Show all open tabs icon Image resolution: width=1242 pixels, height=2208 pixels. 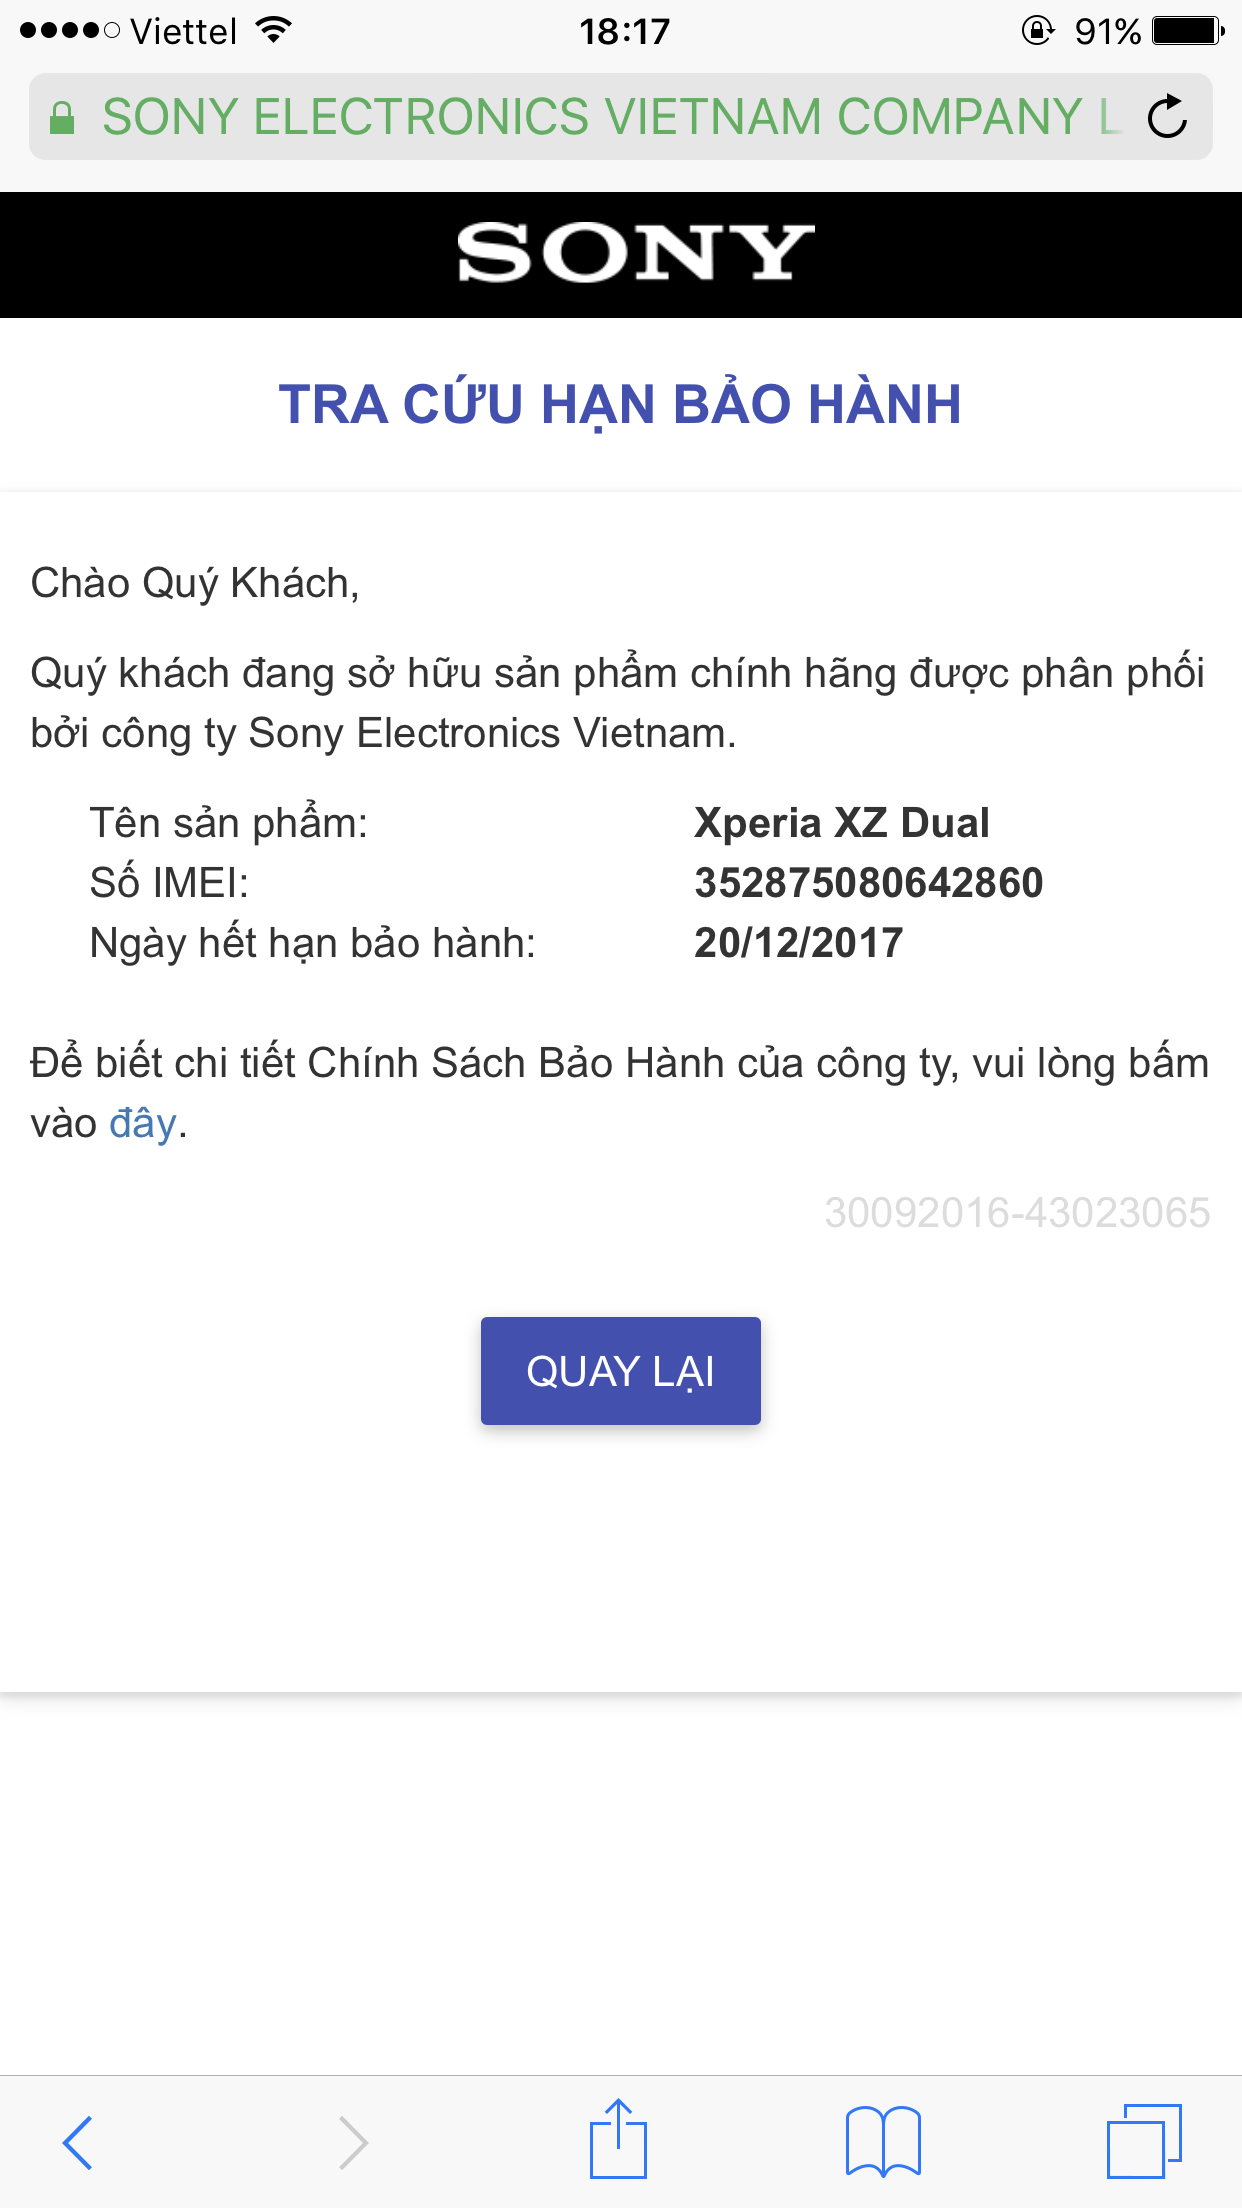tap(1145, 2141)
